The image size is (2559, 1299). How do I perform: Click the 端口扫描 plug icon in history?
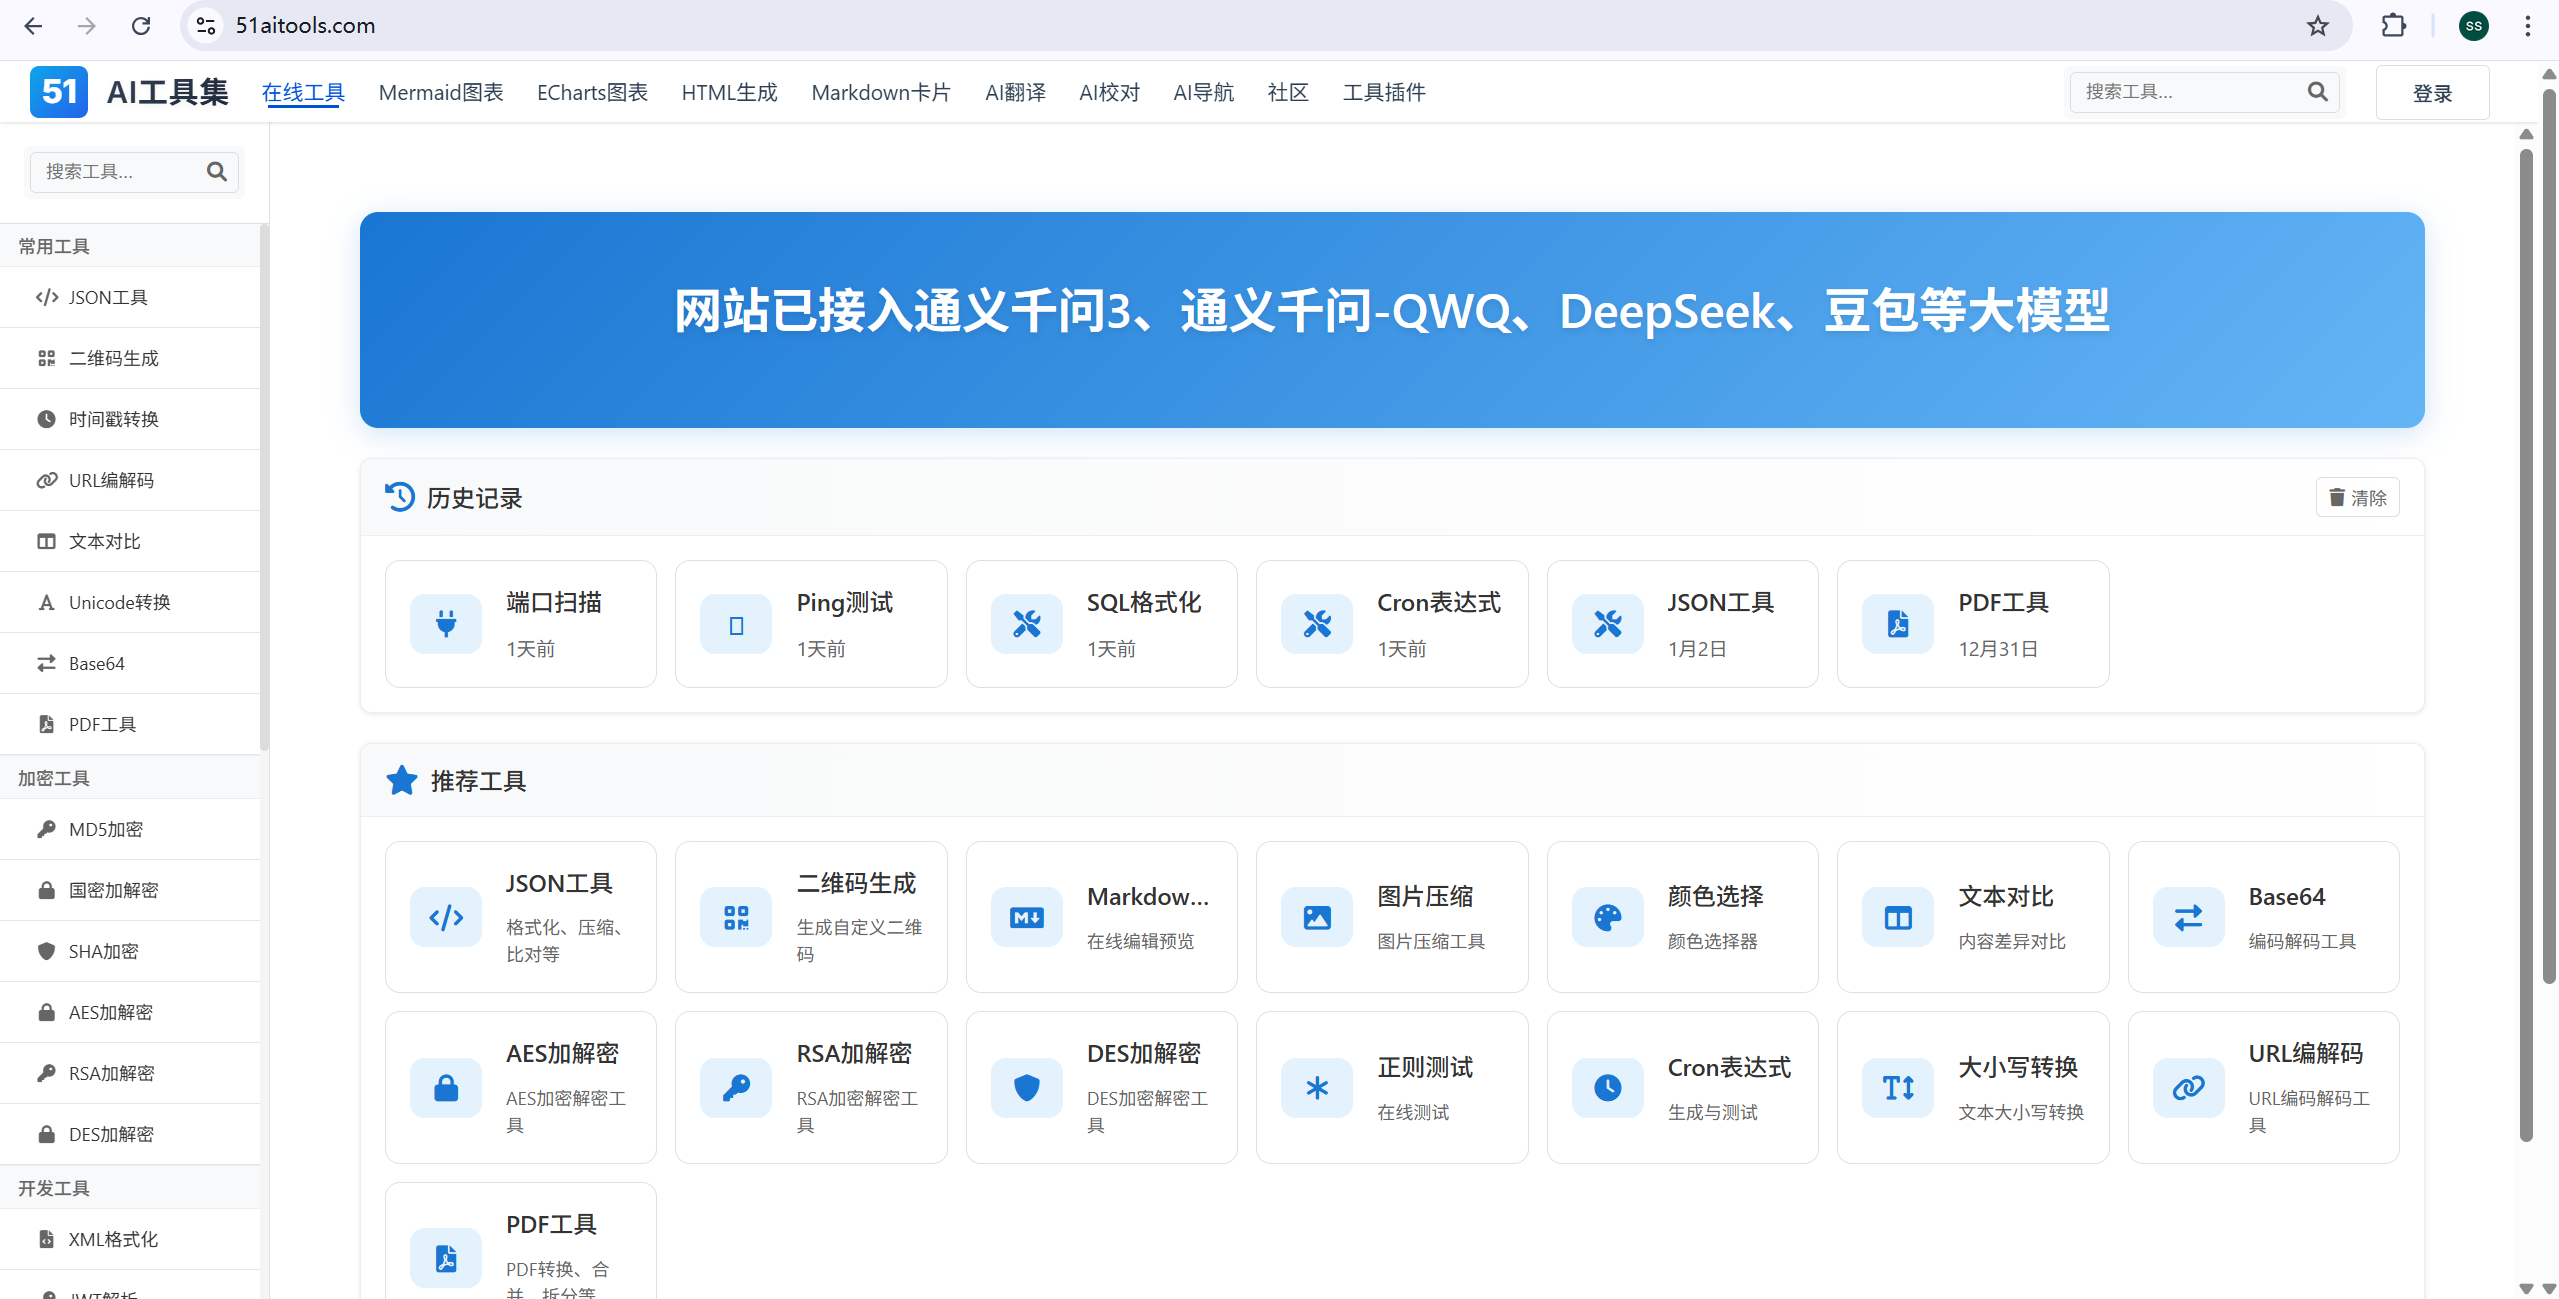(446, 624)
